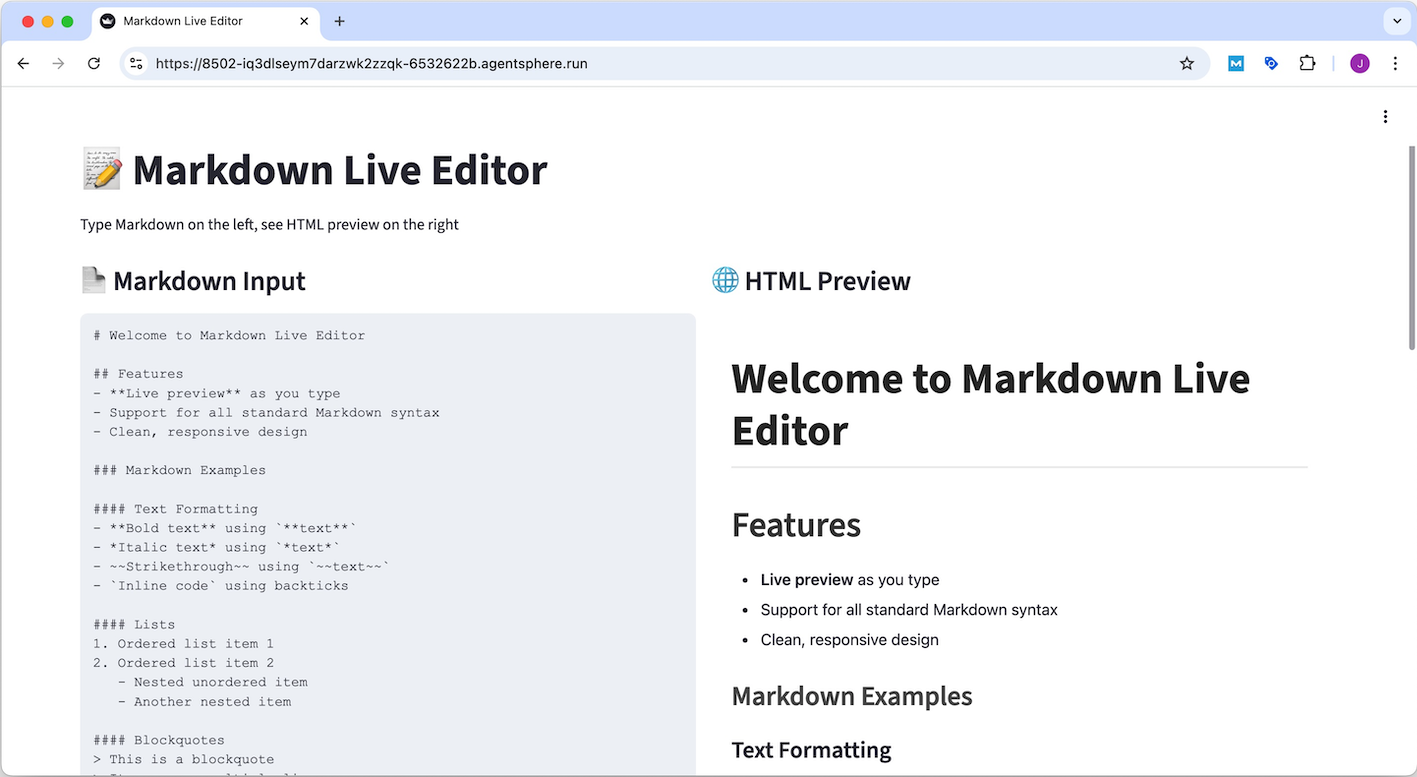Reload the Markdown Live Editor page

[93, 63]
